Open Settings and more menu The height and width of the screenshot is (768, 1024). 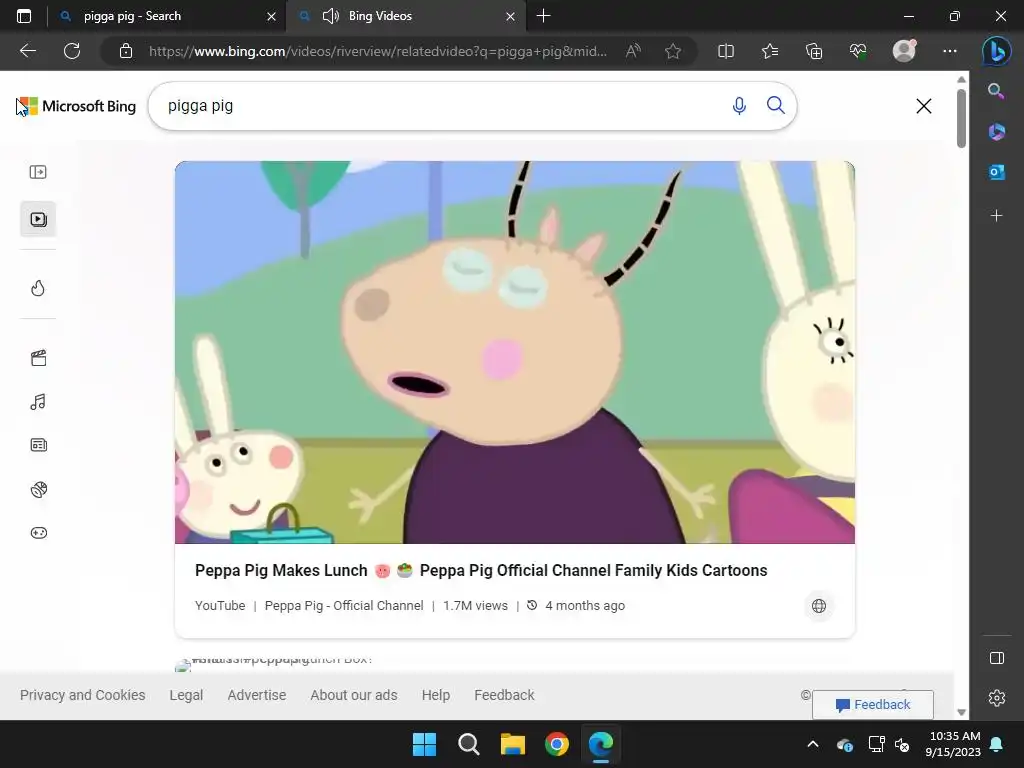click(950, 51)
